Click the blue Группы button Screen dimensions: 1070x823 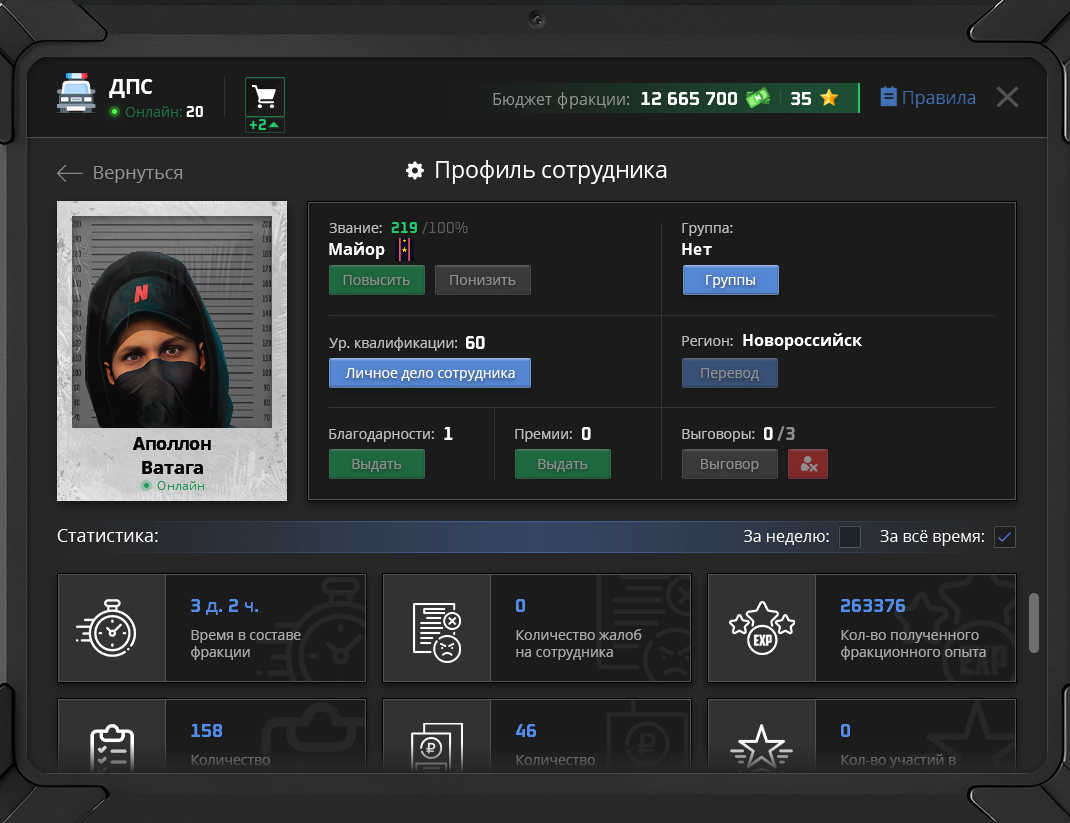(x=730, y=280)
